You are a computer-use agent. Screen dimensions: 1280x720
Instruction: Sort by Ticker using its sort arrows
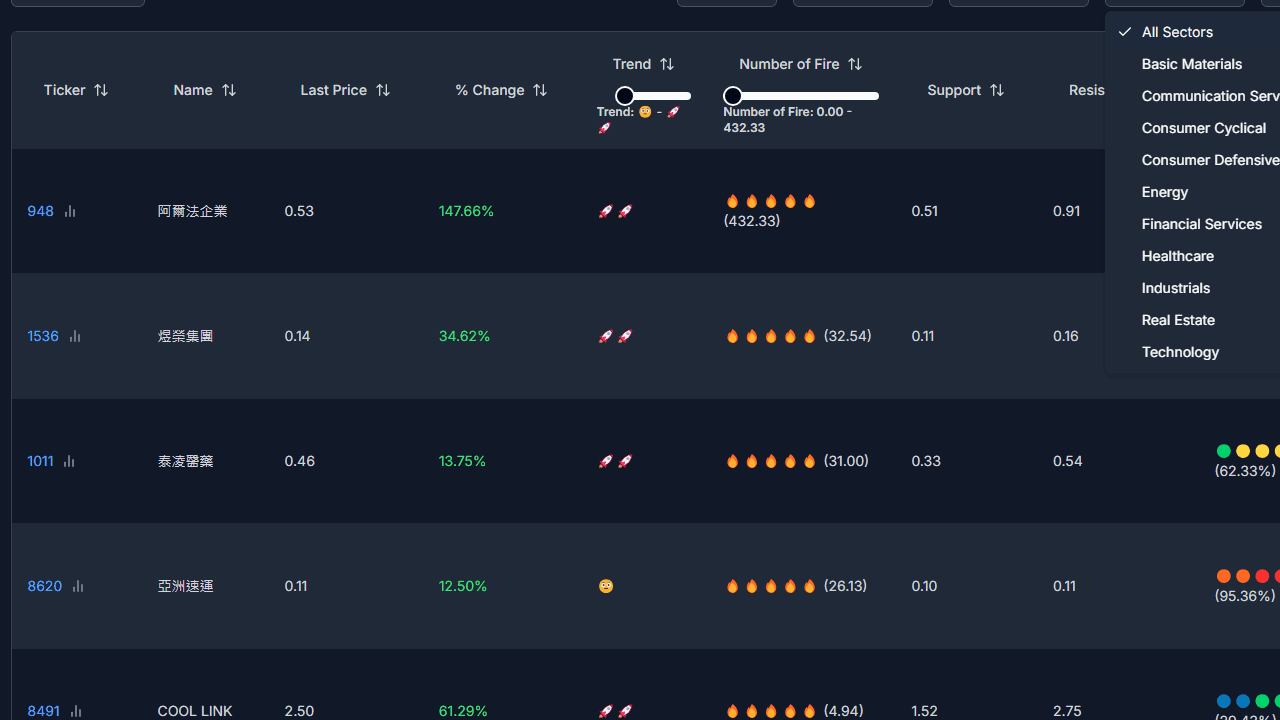(x=101, y=90)
